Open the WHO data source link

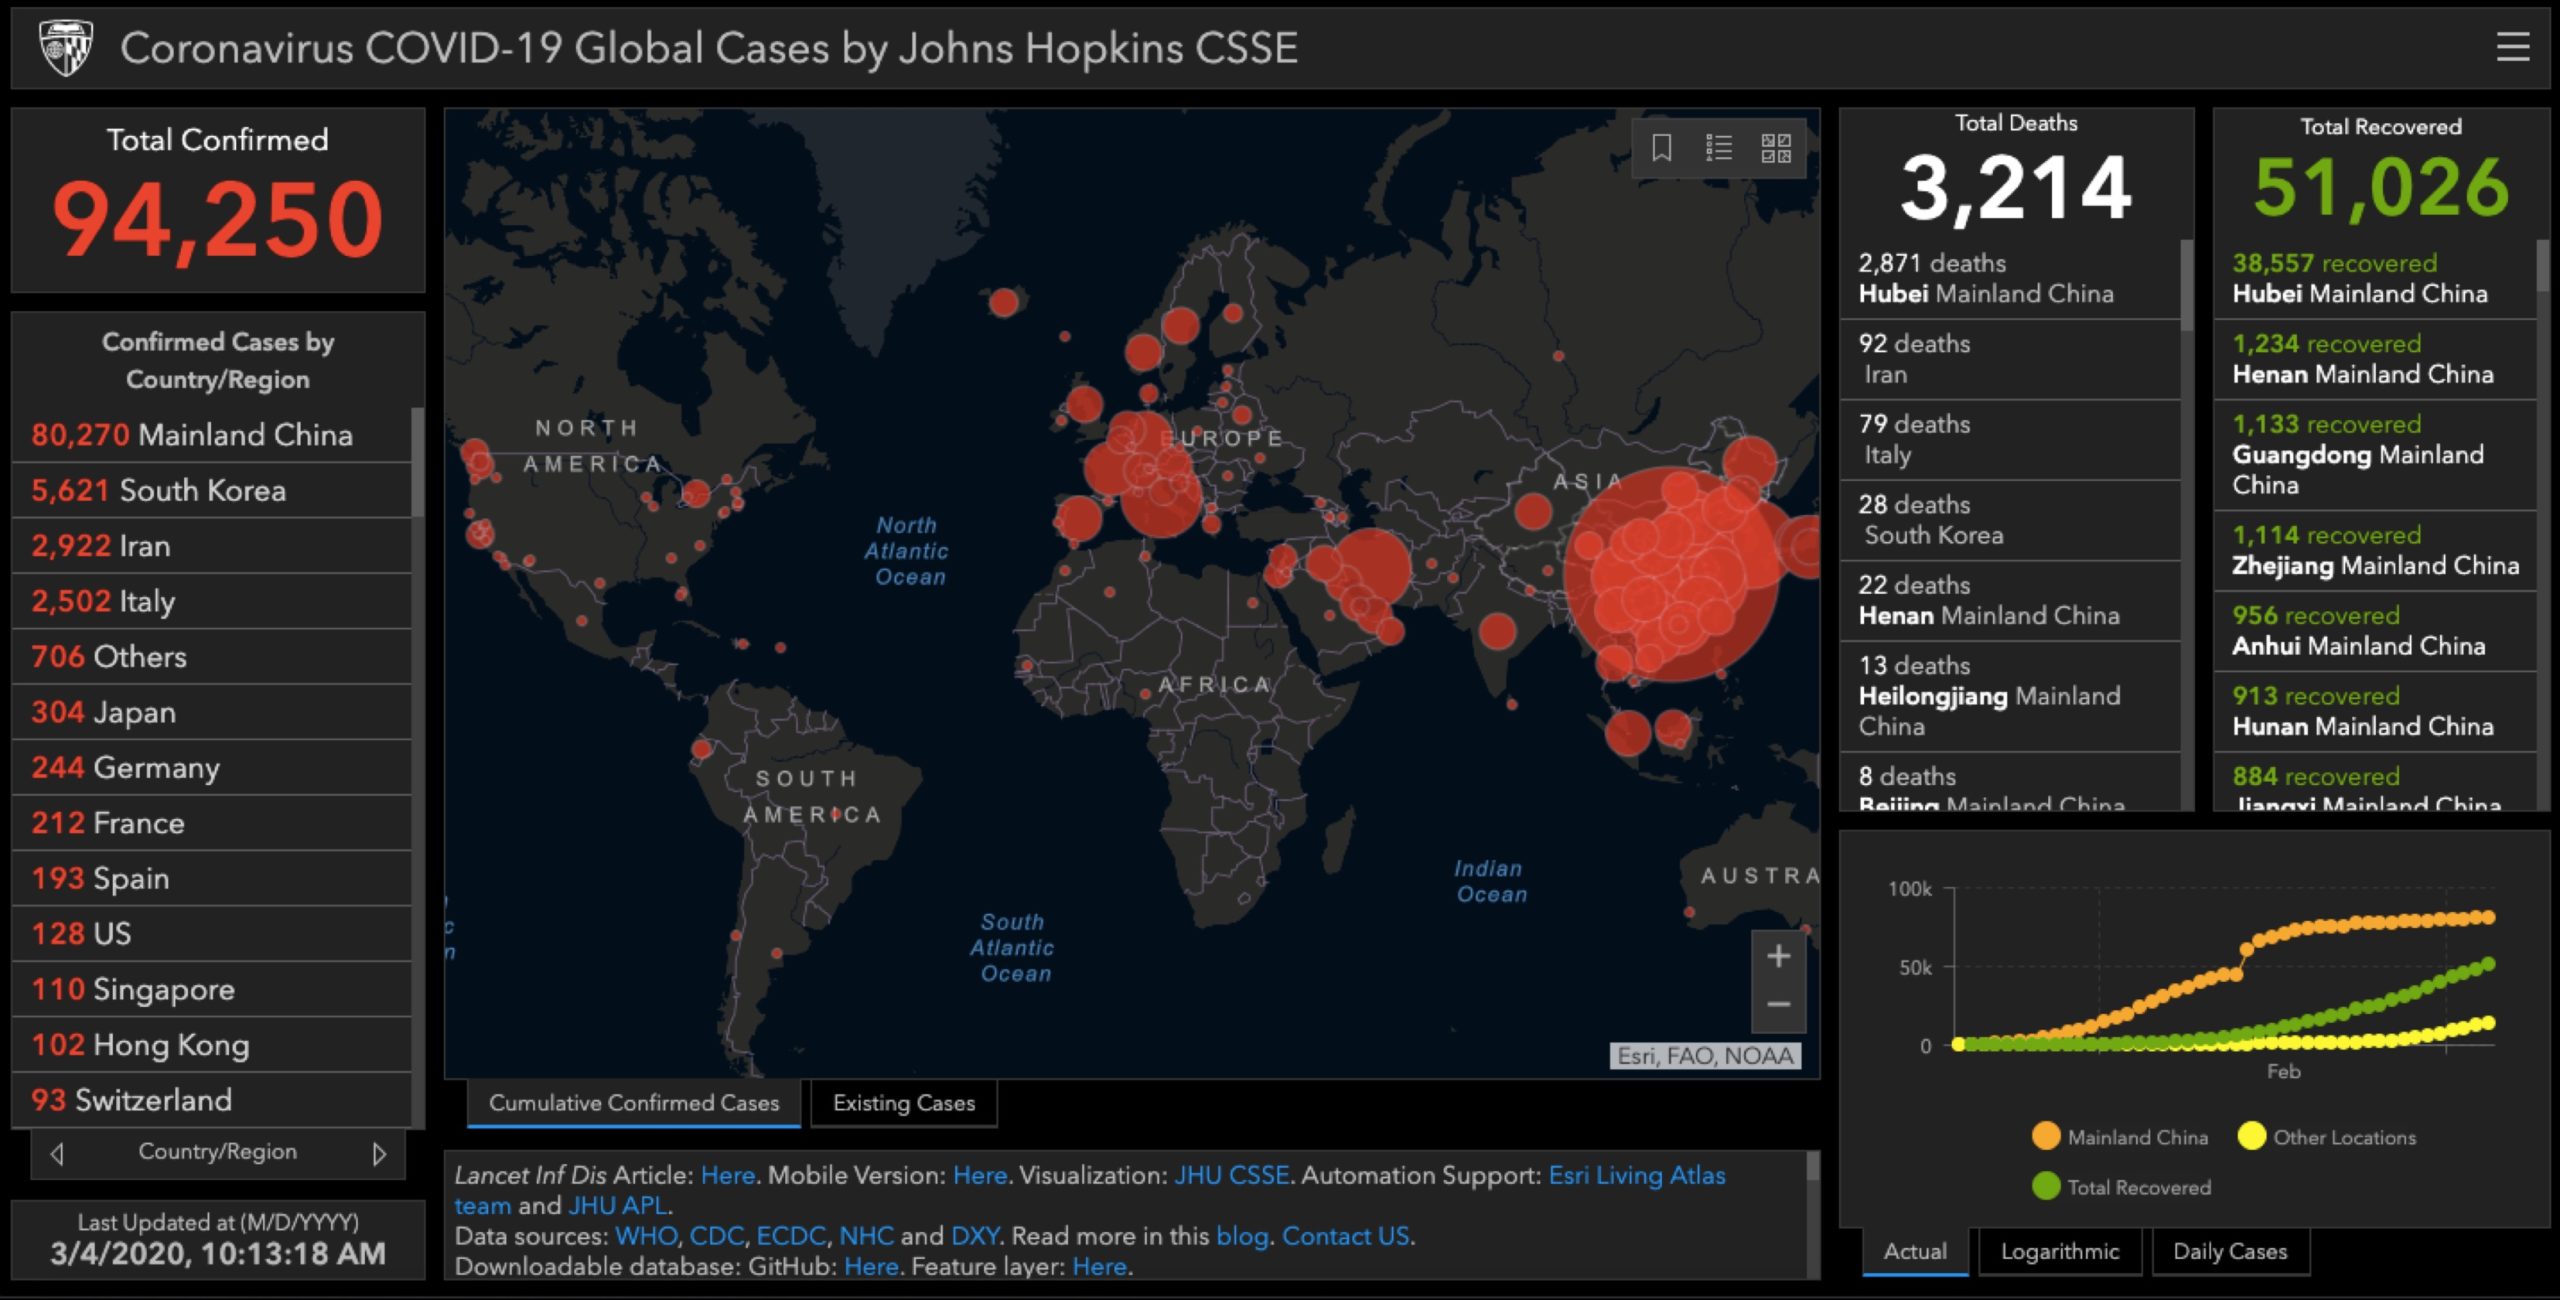[x=646, y=1236]
